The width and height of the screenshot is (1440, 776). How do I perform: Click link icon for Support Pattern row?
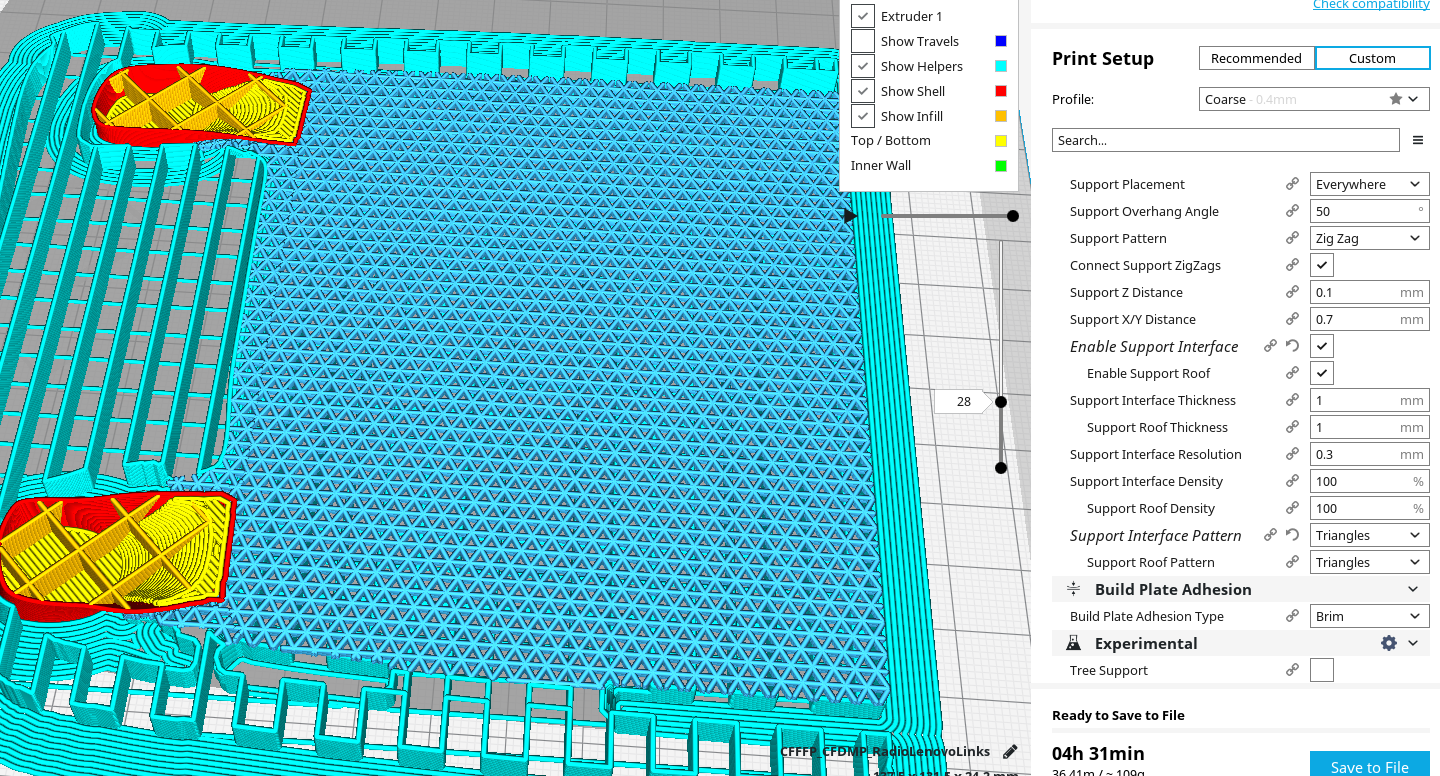(x=1292, y=238)
